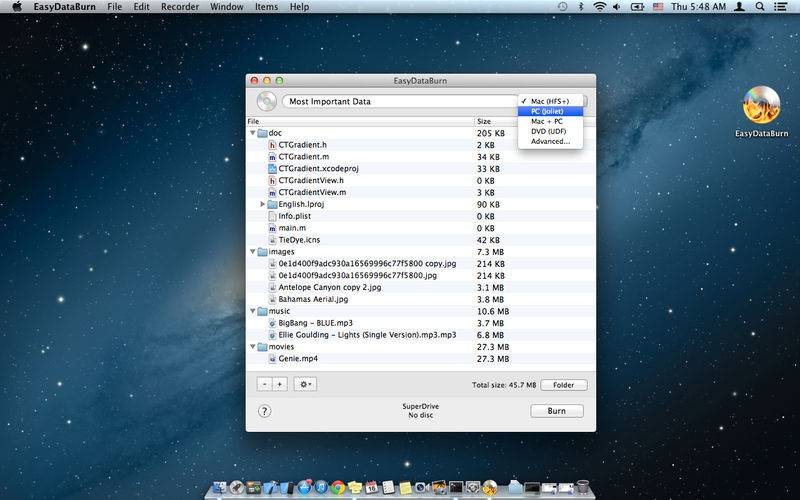Click the Folder button
This screenshot has height=500, width=800.
(563, 385)
